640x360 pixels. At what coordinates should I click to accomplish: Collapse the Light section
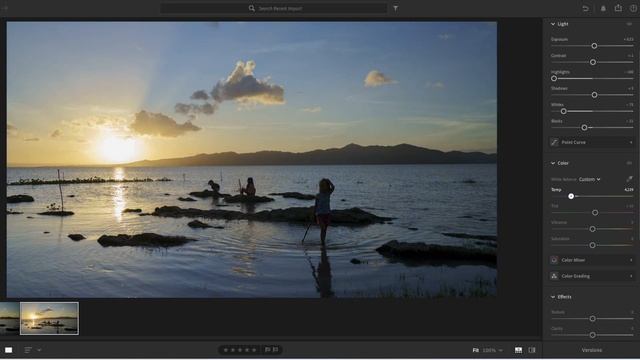point(553,24)
